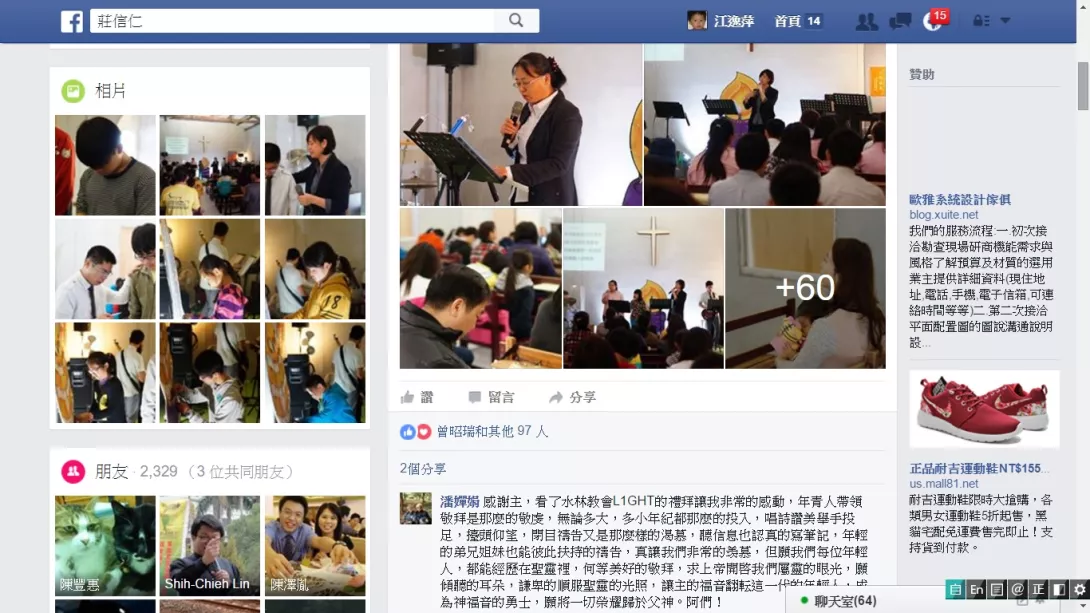1090x613 pixels.
Task: Open the 潘嬋娟 commenter profile link
Action: pyautogui.click(x=459, y=501)
